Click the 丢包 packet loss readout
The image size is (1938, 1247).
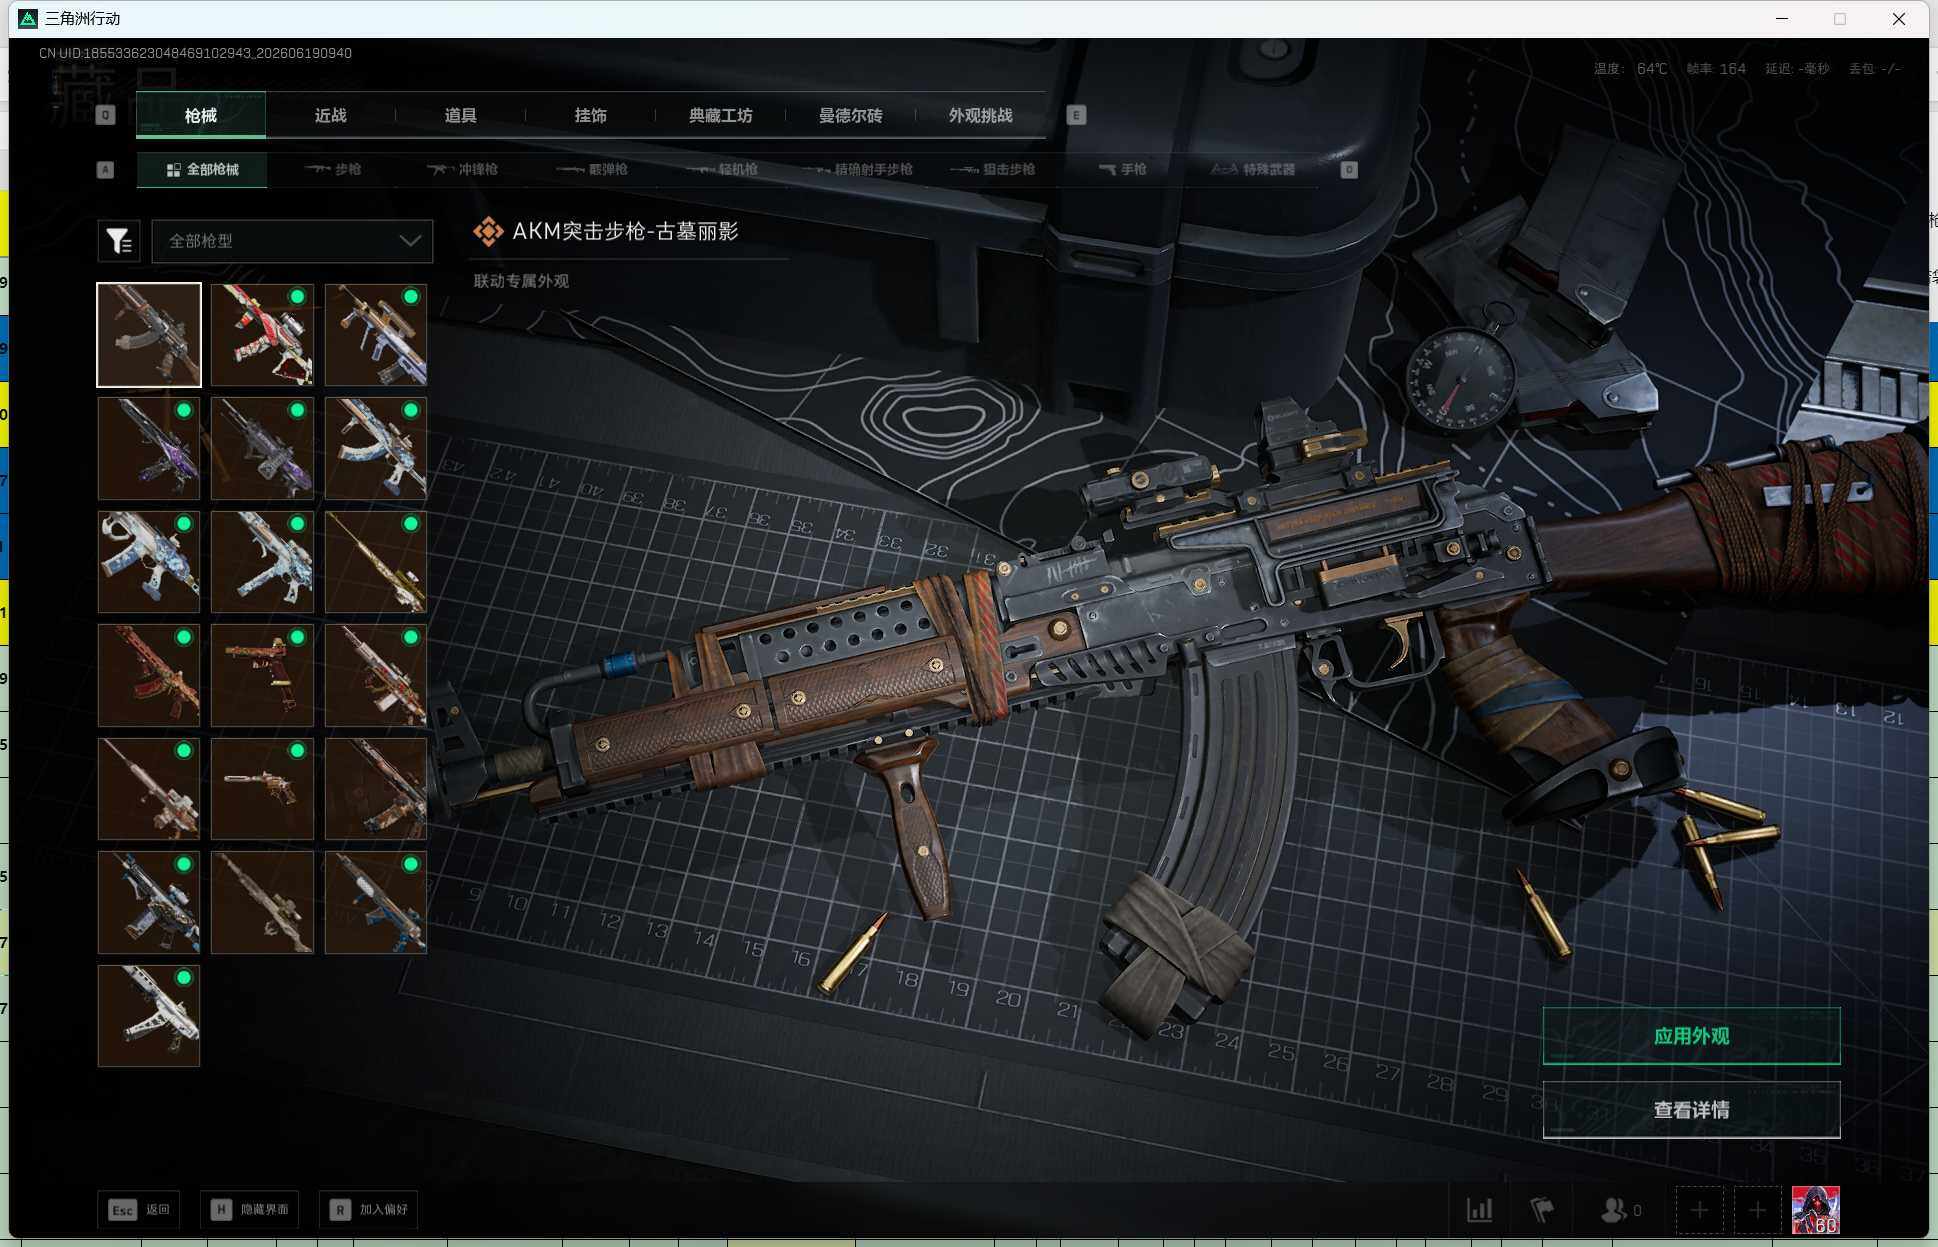click(1874, 69)
